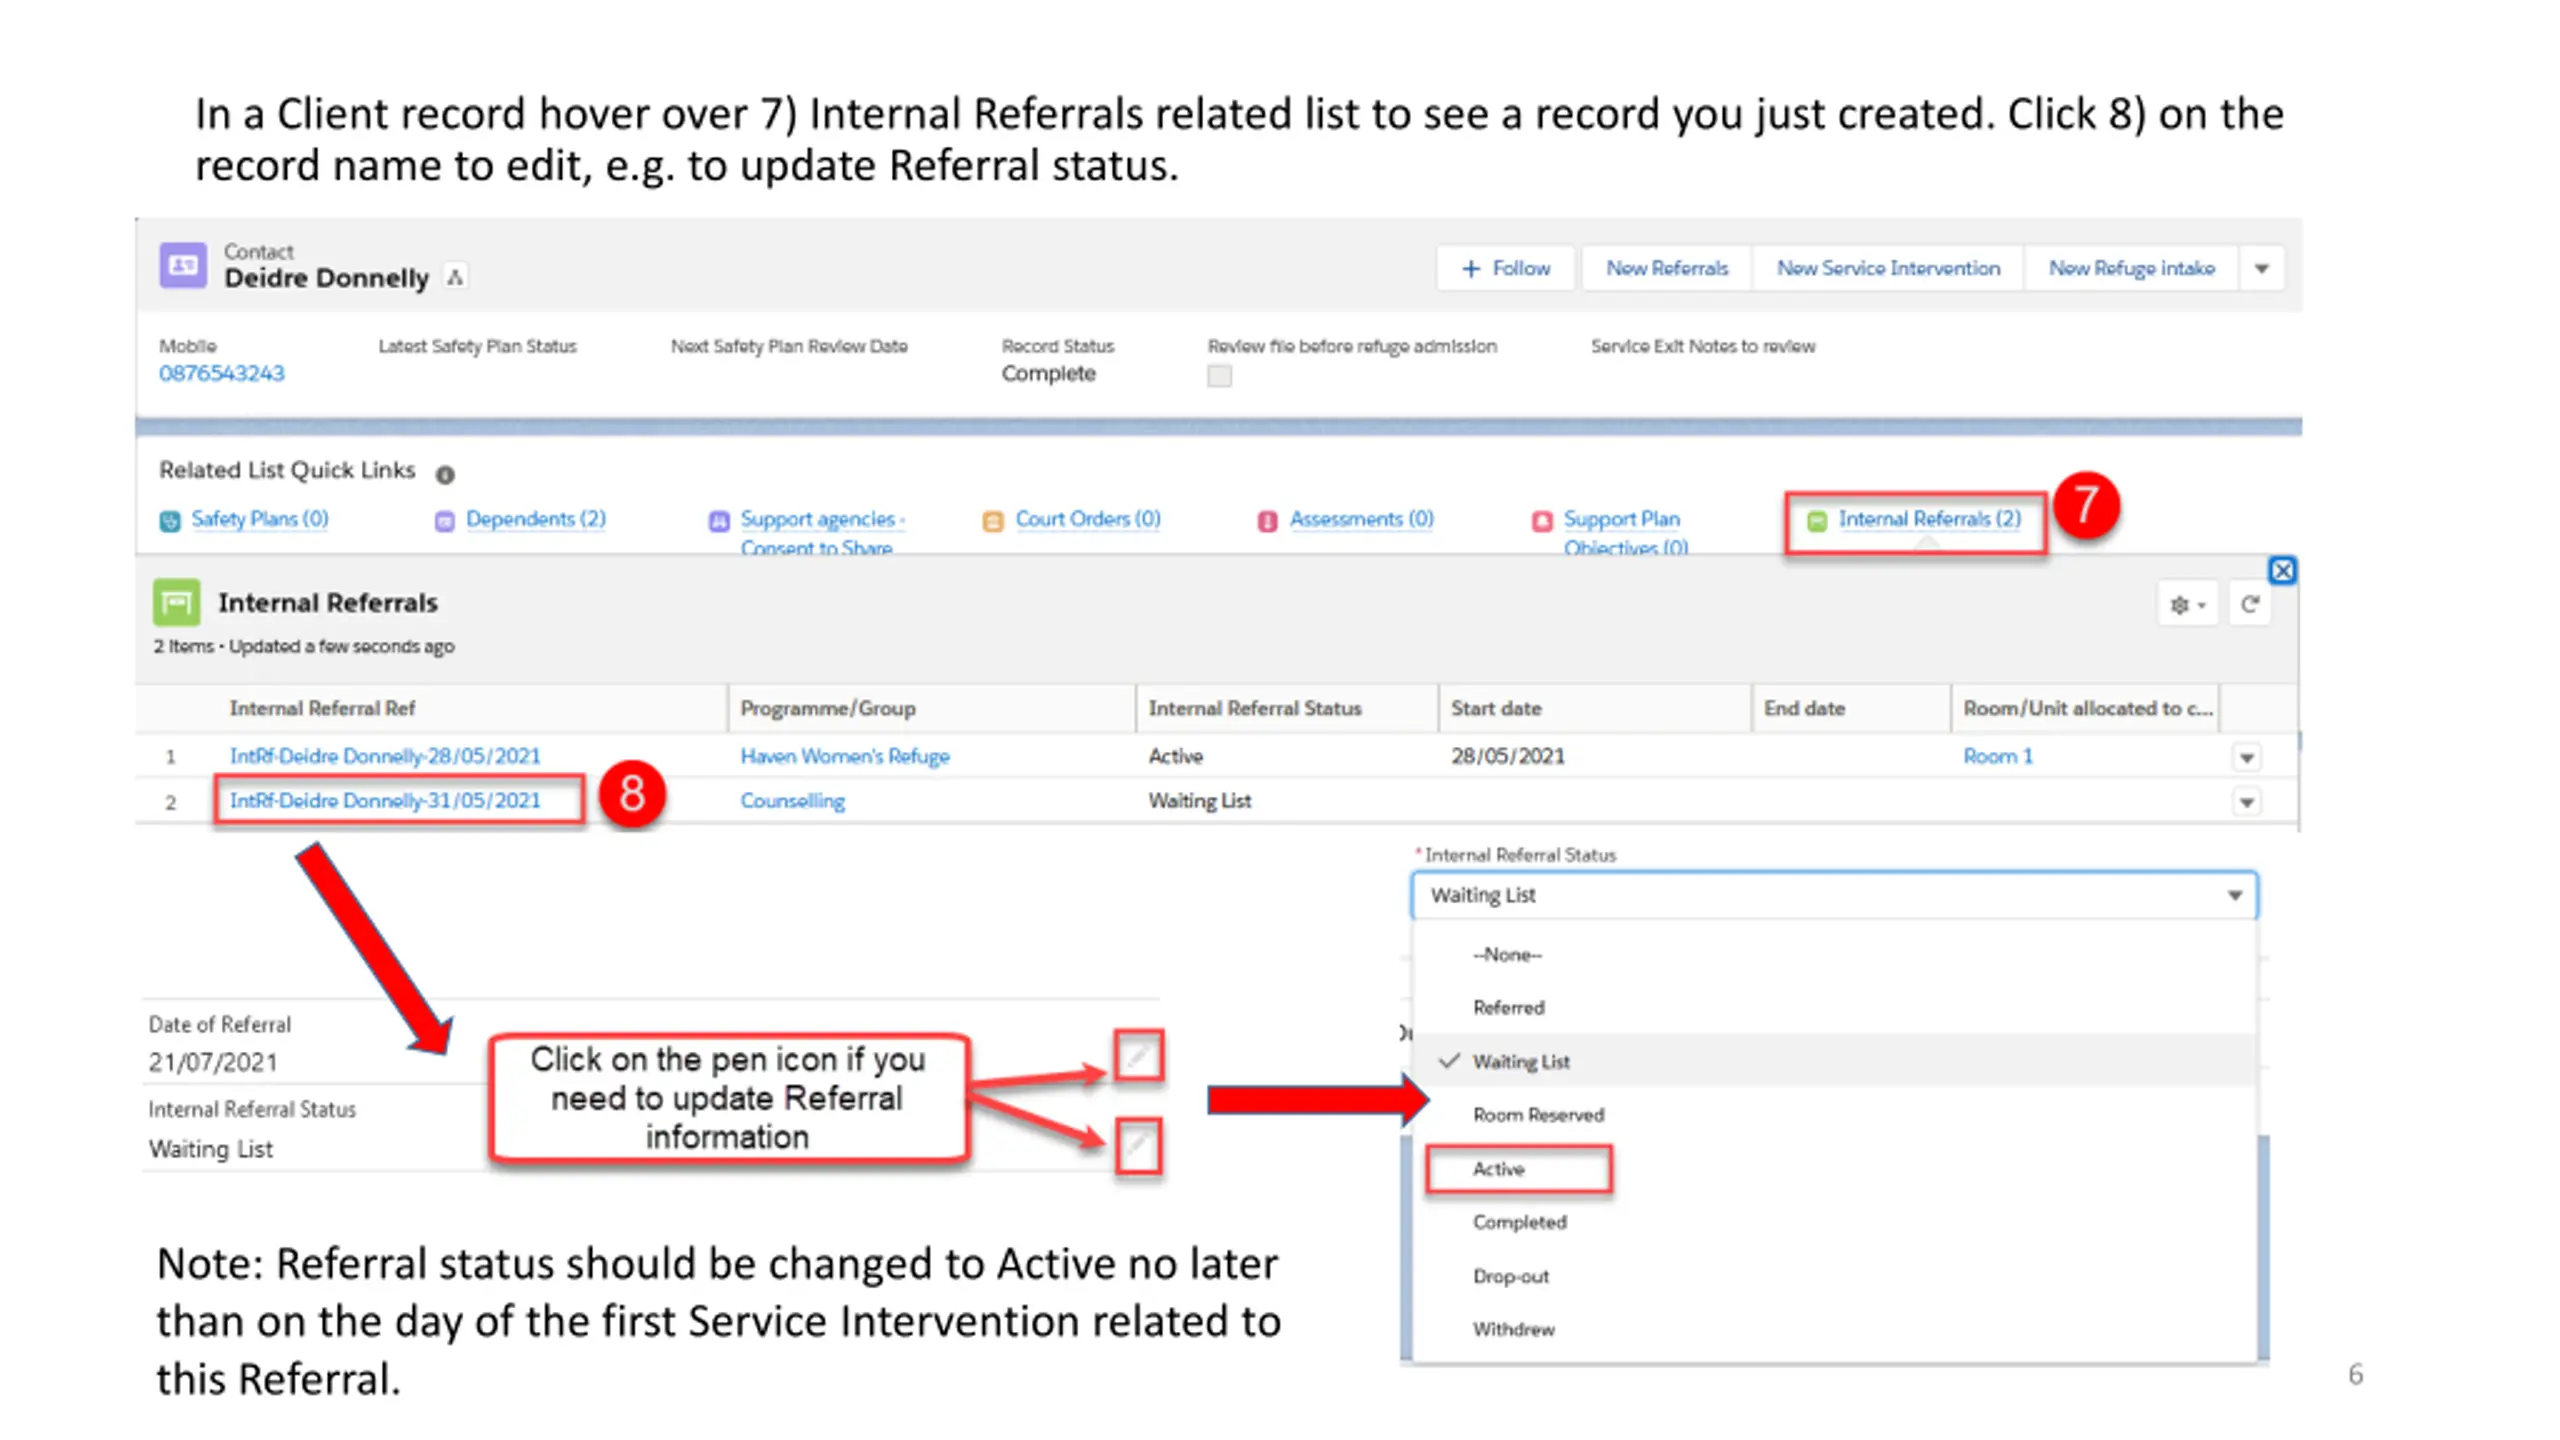The width and height of the screenshot is (2560, 1440).
Task: Refresh the Internal Referrals list
Action: pyautogui.click(x=2250, y=604)
